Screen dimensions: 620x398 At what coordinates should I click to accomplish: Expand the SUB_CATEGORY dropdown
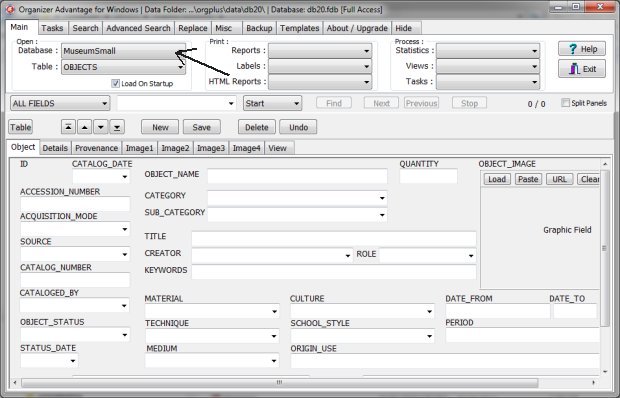click(382, 215)
